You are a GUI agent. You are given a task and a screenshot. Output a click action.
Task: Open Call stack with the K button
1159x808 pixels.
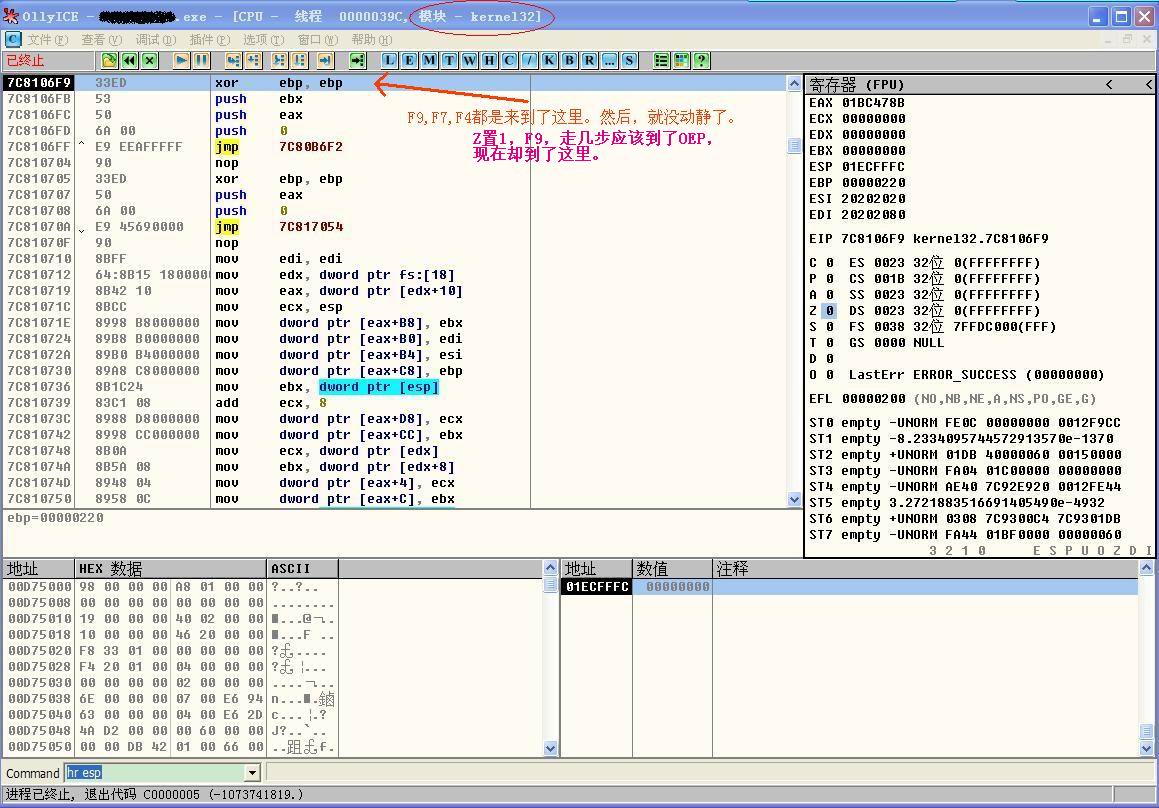[549, 60]
